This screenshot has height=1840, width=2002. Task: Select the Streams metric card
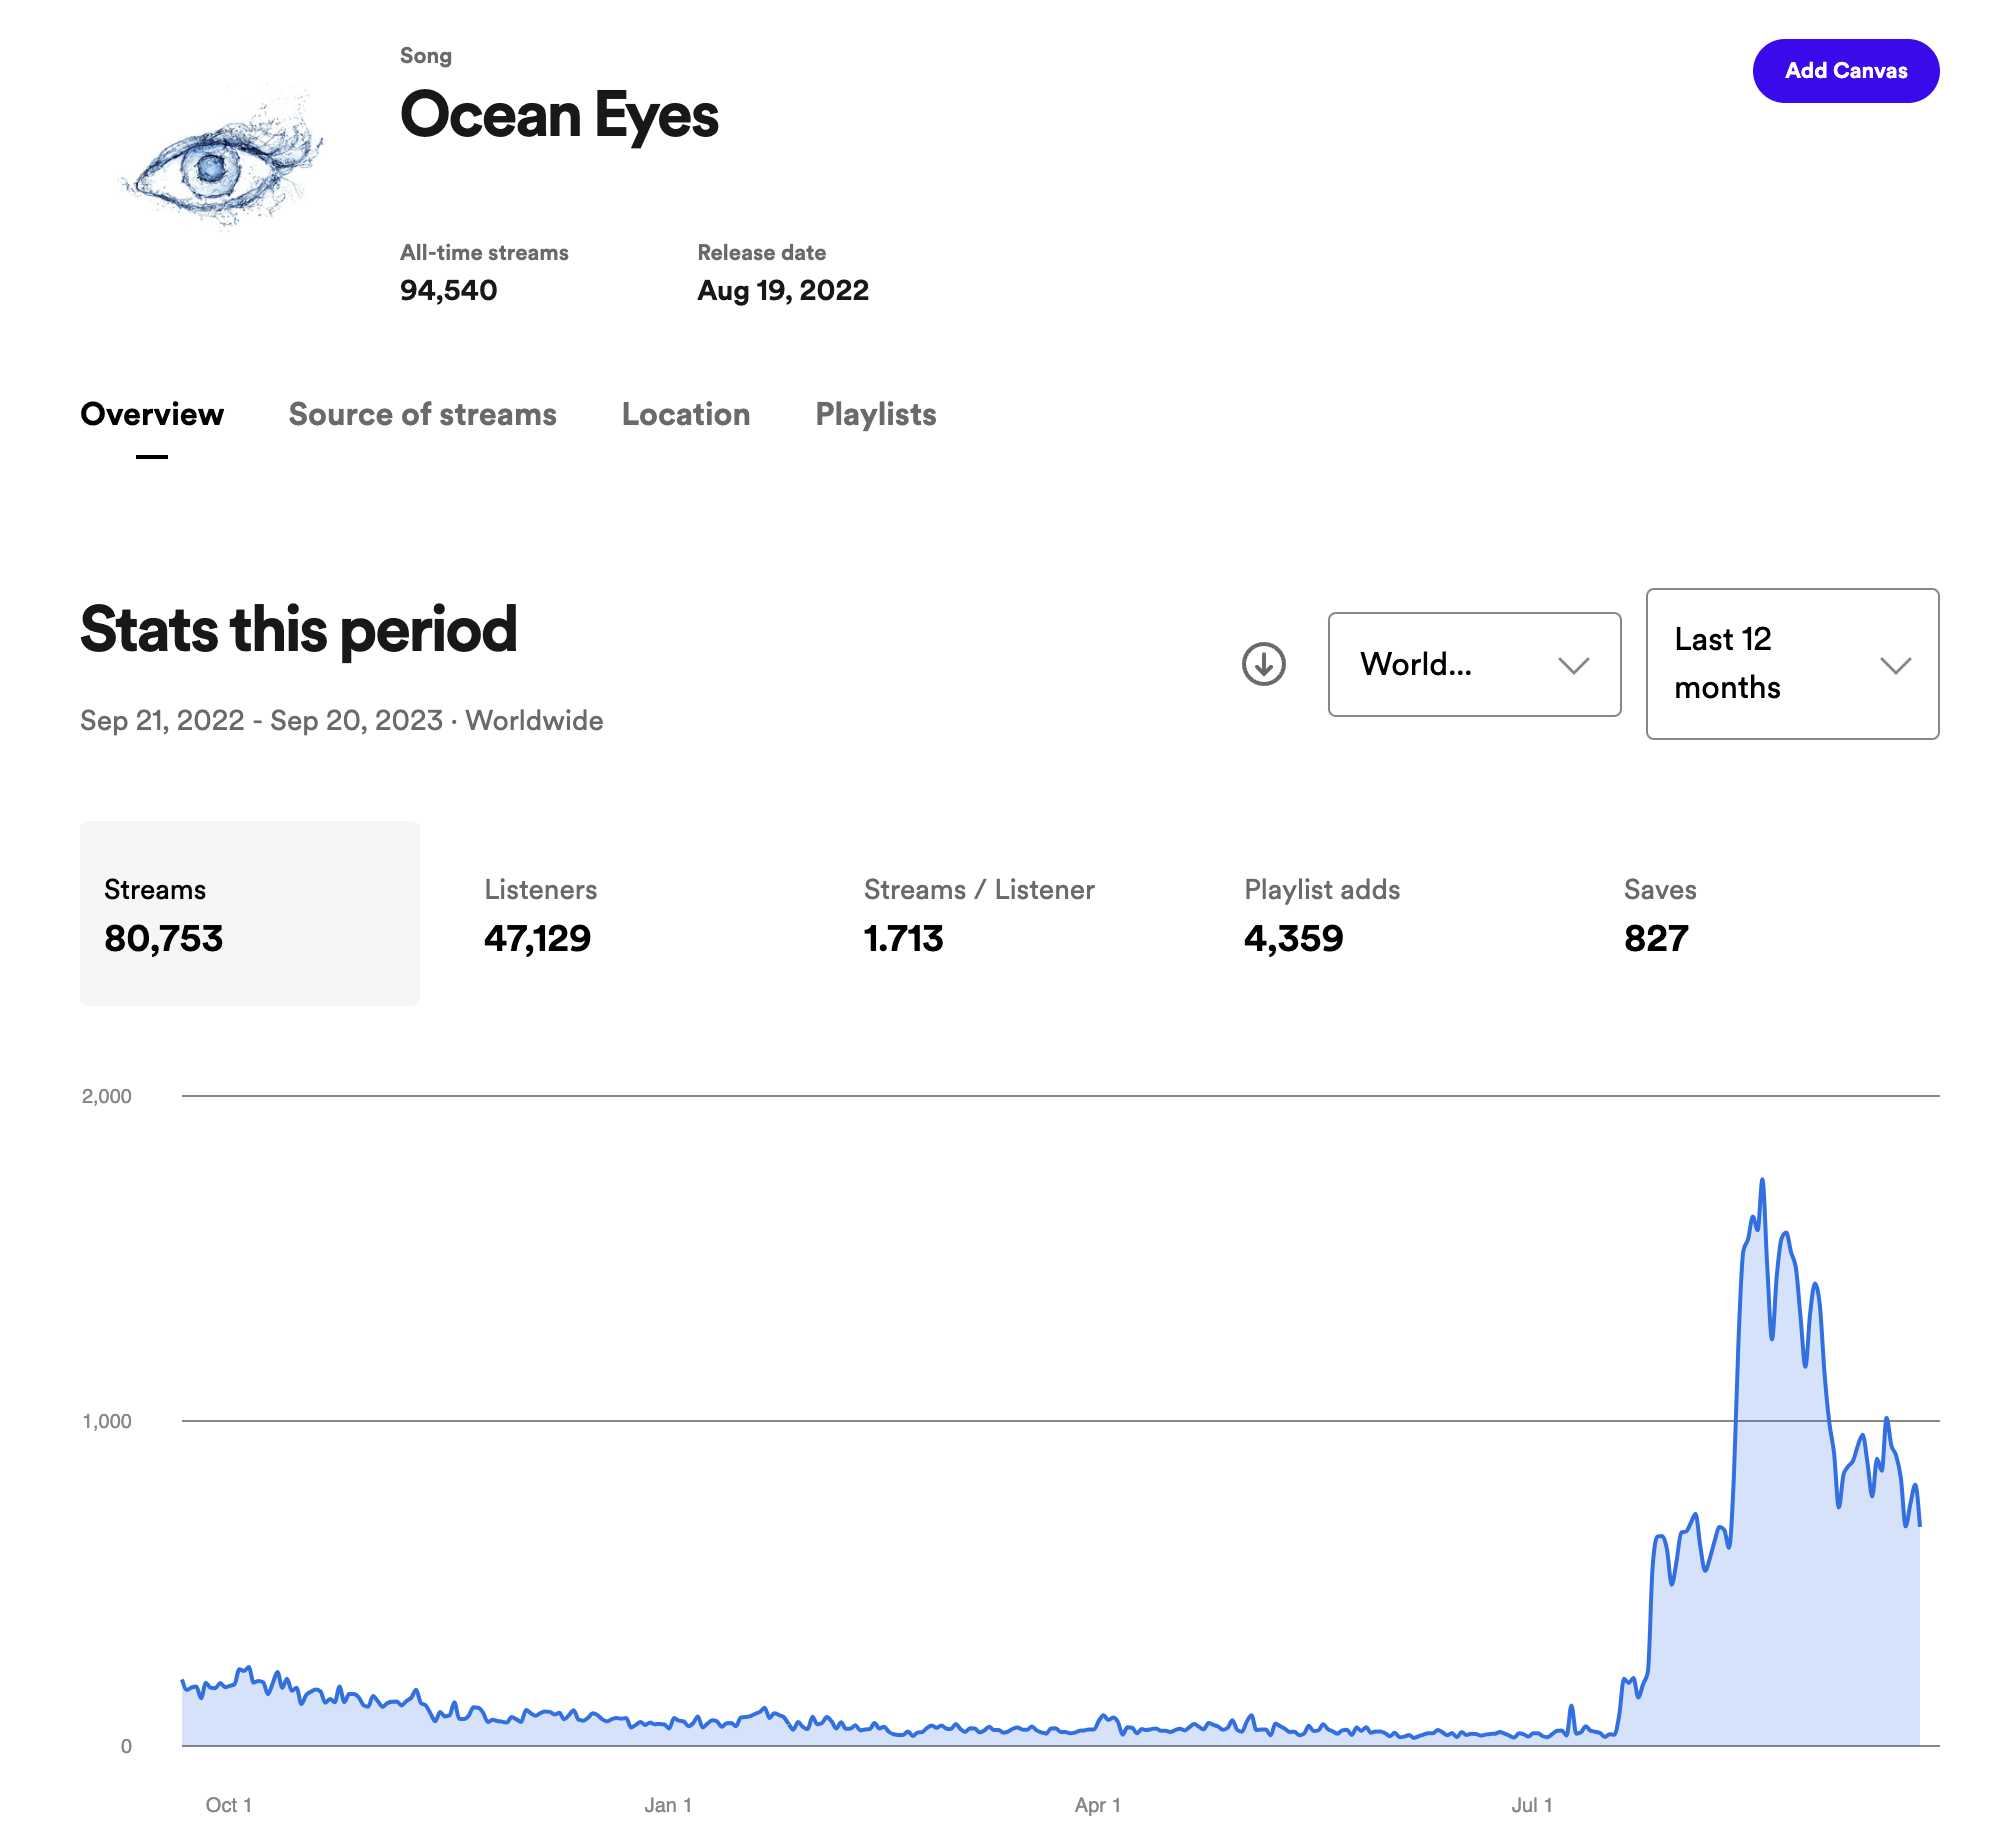(x=250, y=913)
